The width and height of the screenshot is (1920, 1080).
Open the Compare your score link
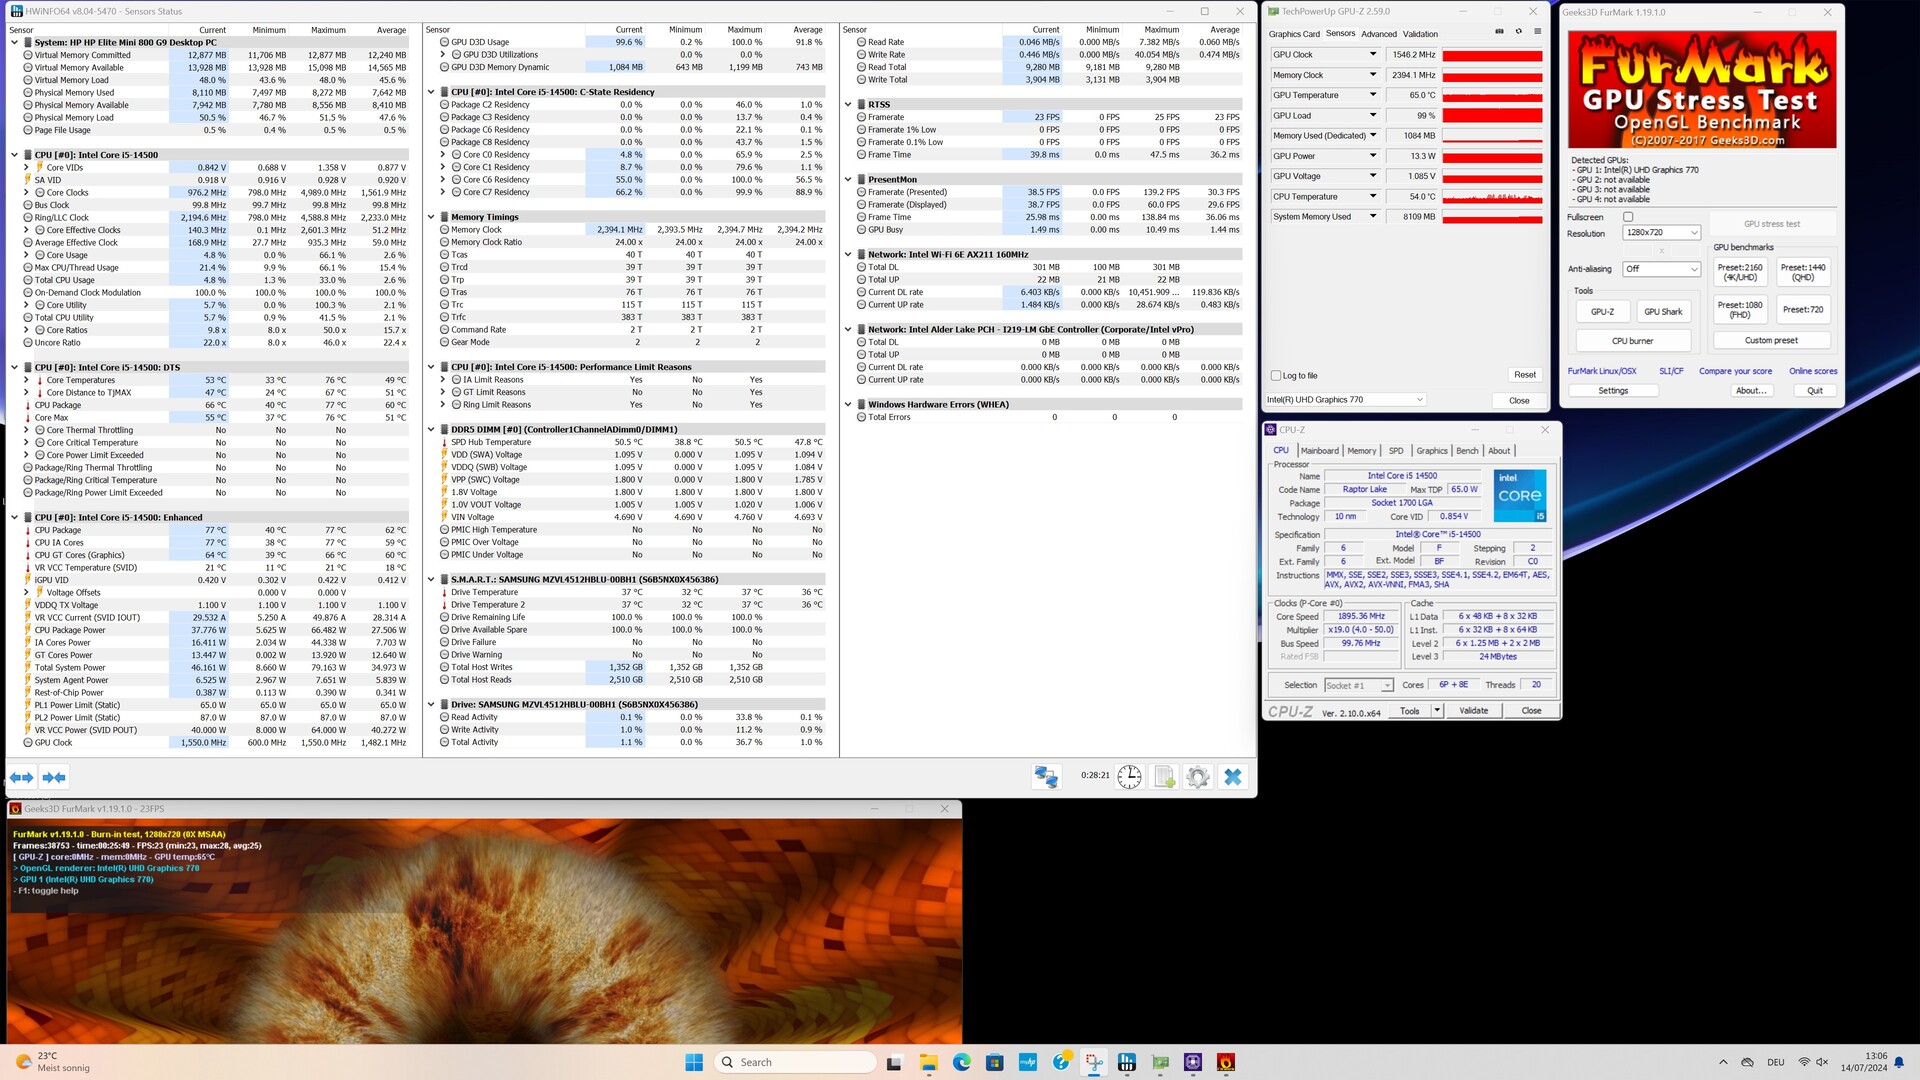pos(1735,371)
